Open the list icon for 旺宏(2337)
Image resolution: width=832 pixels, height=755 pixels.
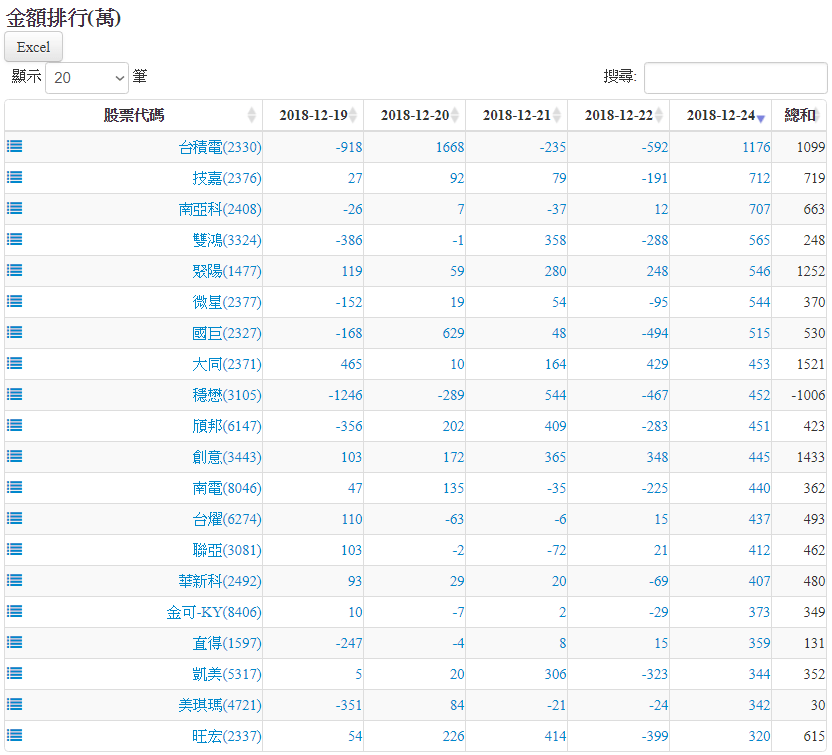15,735
